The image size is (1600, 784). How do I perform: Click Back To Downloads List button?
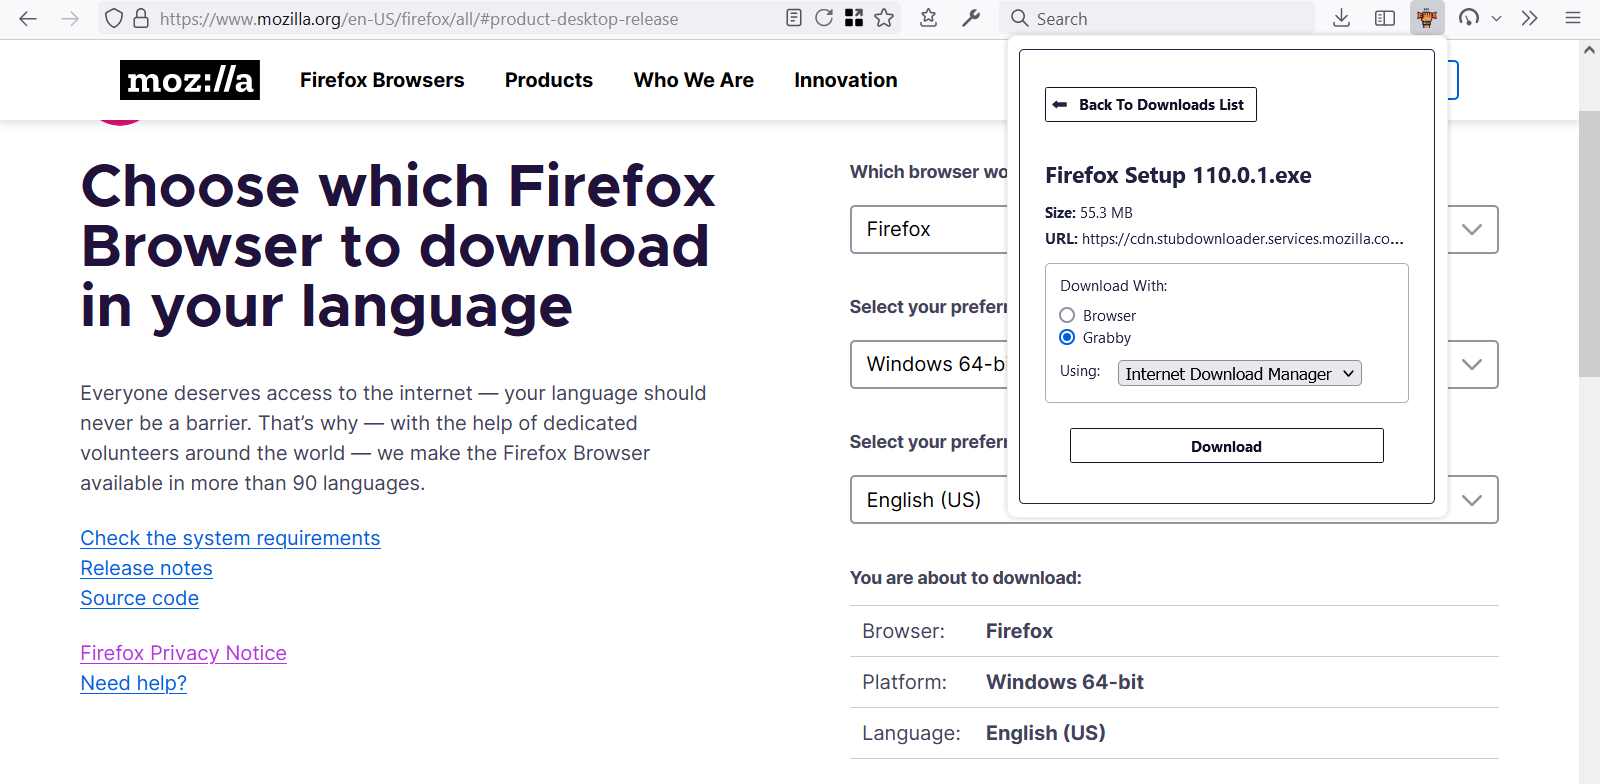pyautogui.click(x=1151, y=104)
